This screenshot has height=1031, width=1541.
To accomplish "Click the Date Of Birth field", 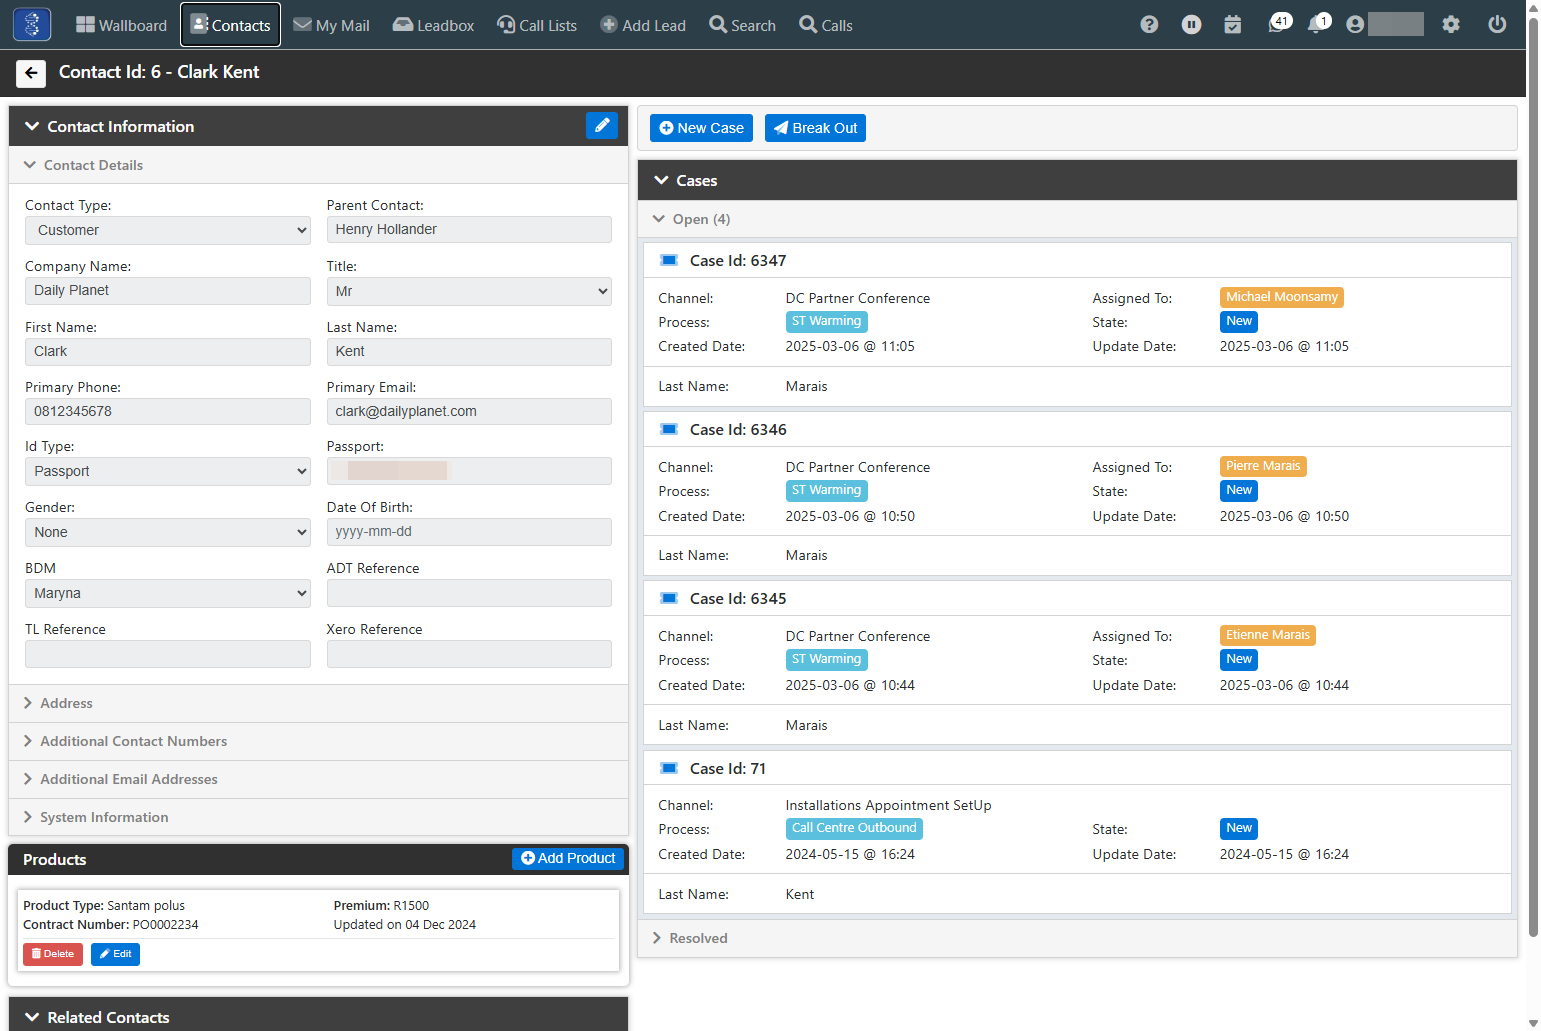I will pyautogui.click(x=469, y=531).
